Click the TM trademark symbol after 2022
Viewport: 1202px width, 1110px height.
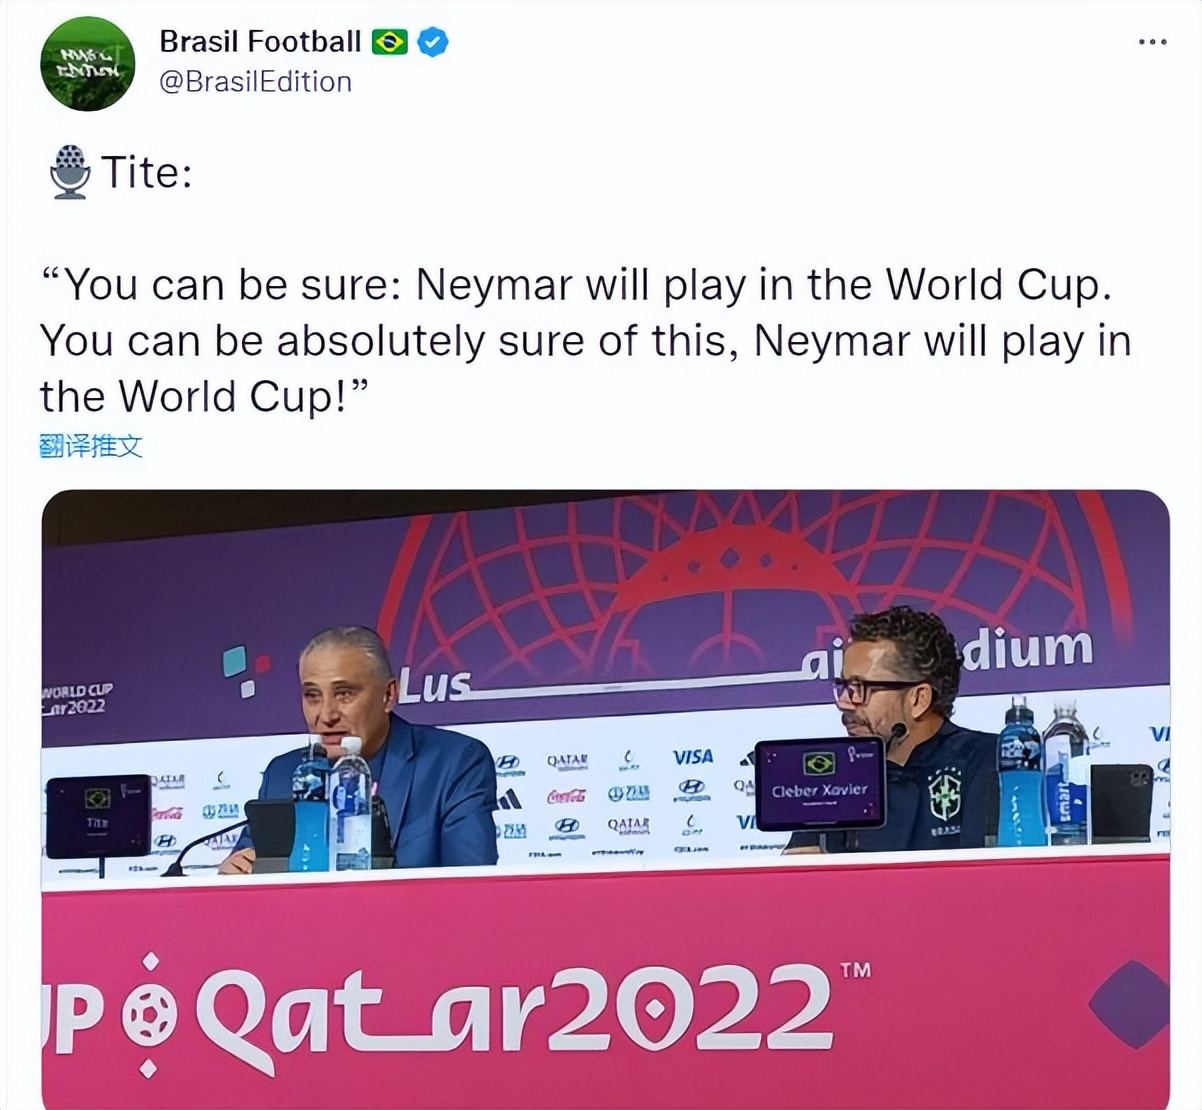click(x=855, y=970)
